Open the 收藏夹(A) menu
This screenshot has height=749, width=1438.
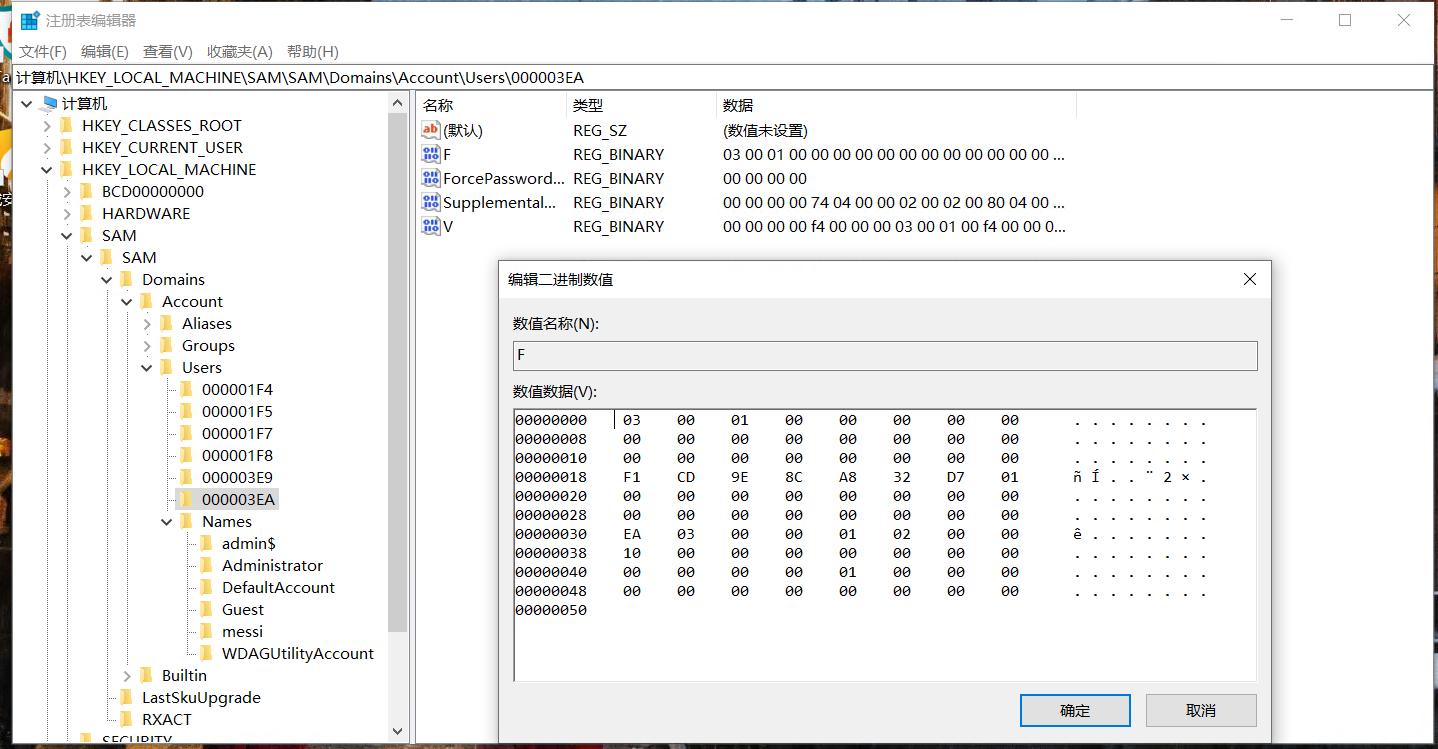tap(240, 51)
